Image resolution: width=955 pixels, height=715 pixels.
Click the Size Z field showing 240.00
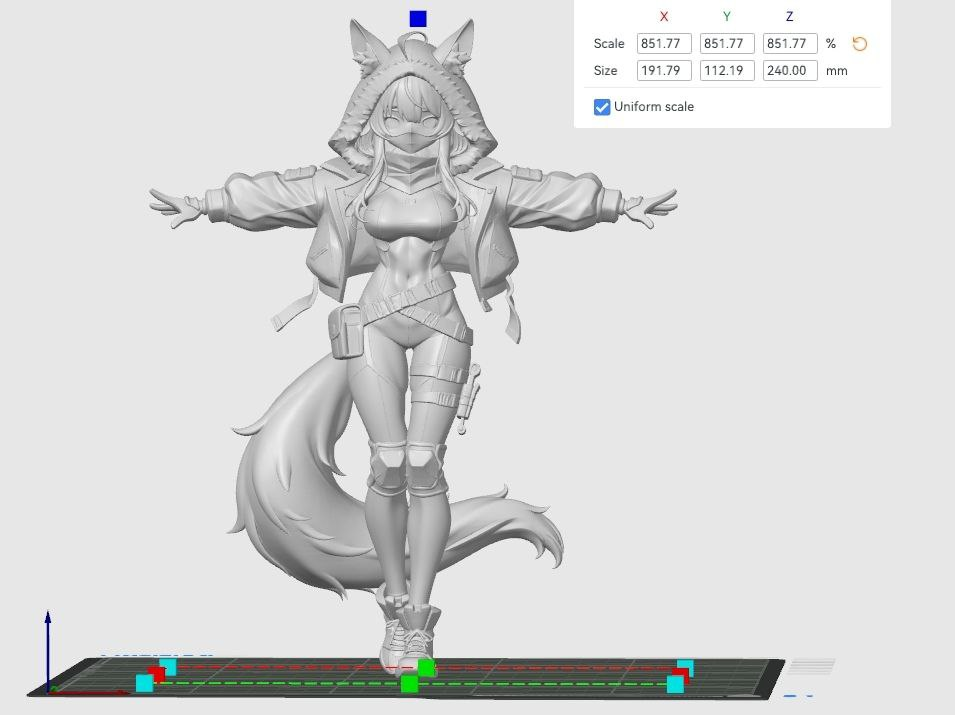(x=790, y=71)
